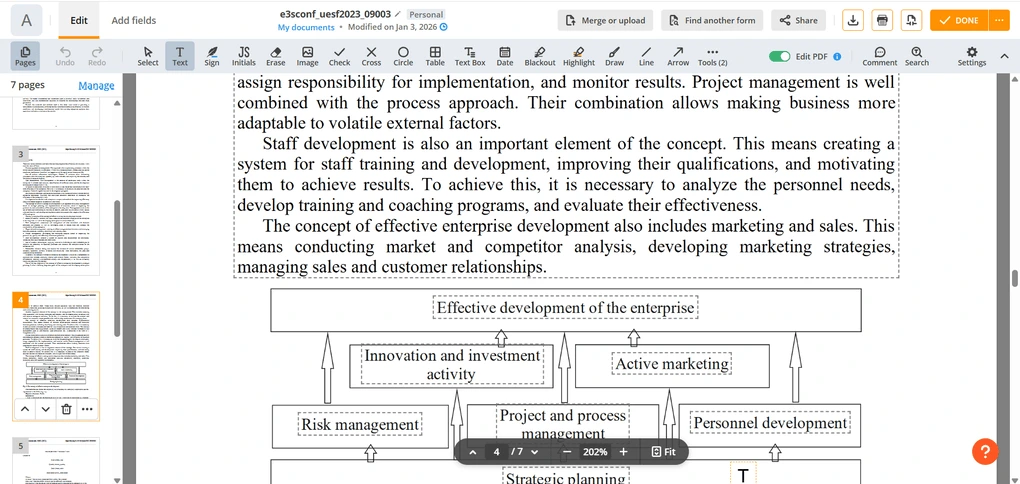Choose the Text Box tool
The image size is (1020, 484).
click(470, 56)
